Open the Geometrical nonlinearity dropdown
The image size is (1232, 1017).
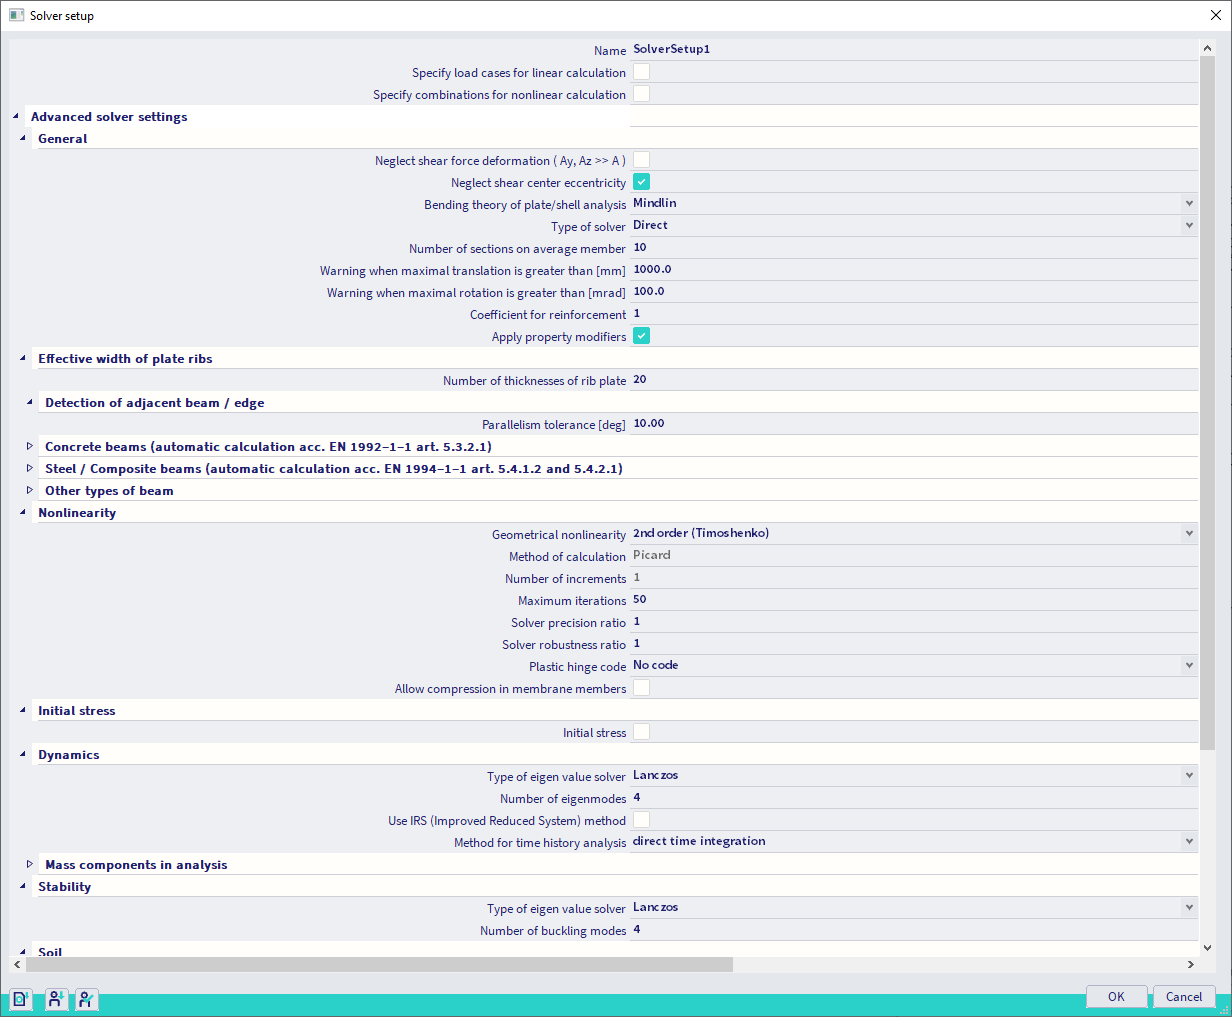(x=1188, y=534)
